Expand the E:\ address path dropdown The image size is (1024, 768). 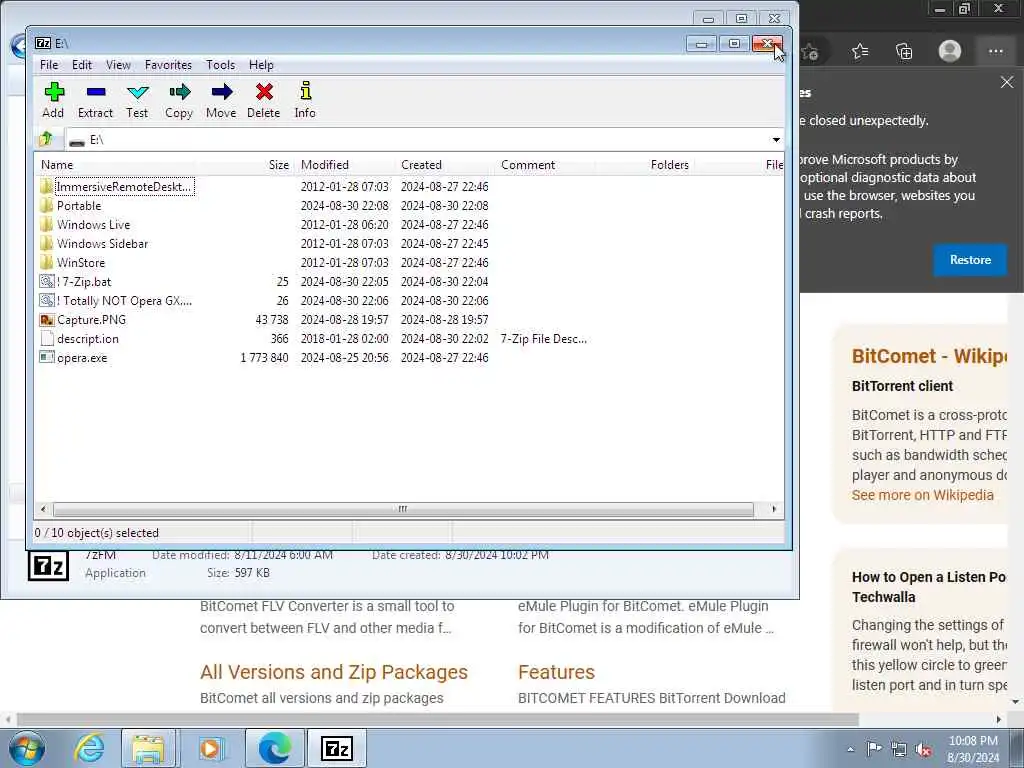(x=776, y=140)
